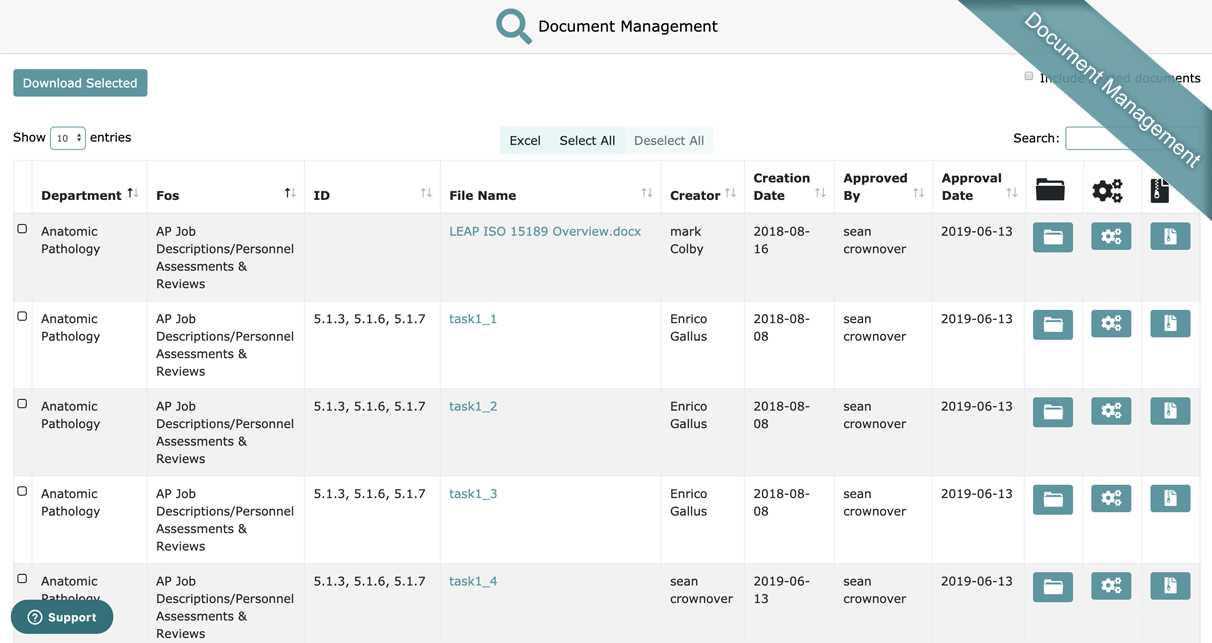
Task: Click the Excel export option
Action: coord(524,141)
